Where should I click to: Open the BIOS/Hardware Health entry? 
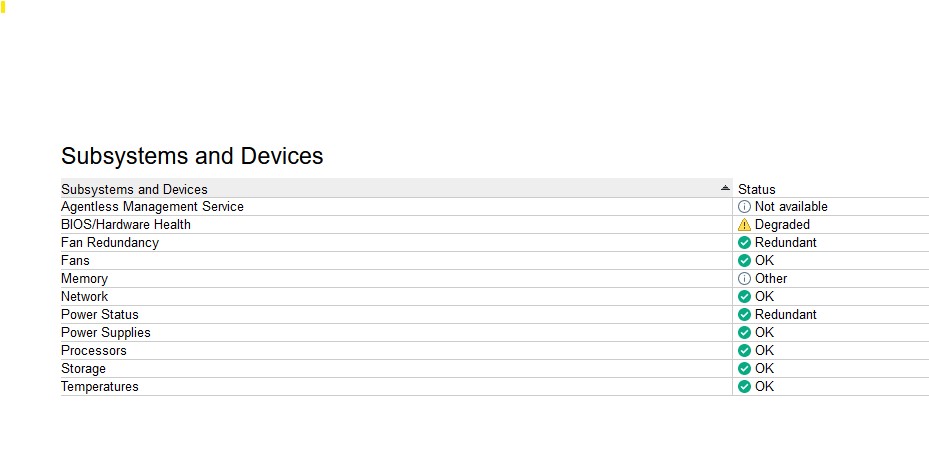(126, 225)
